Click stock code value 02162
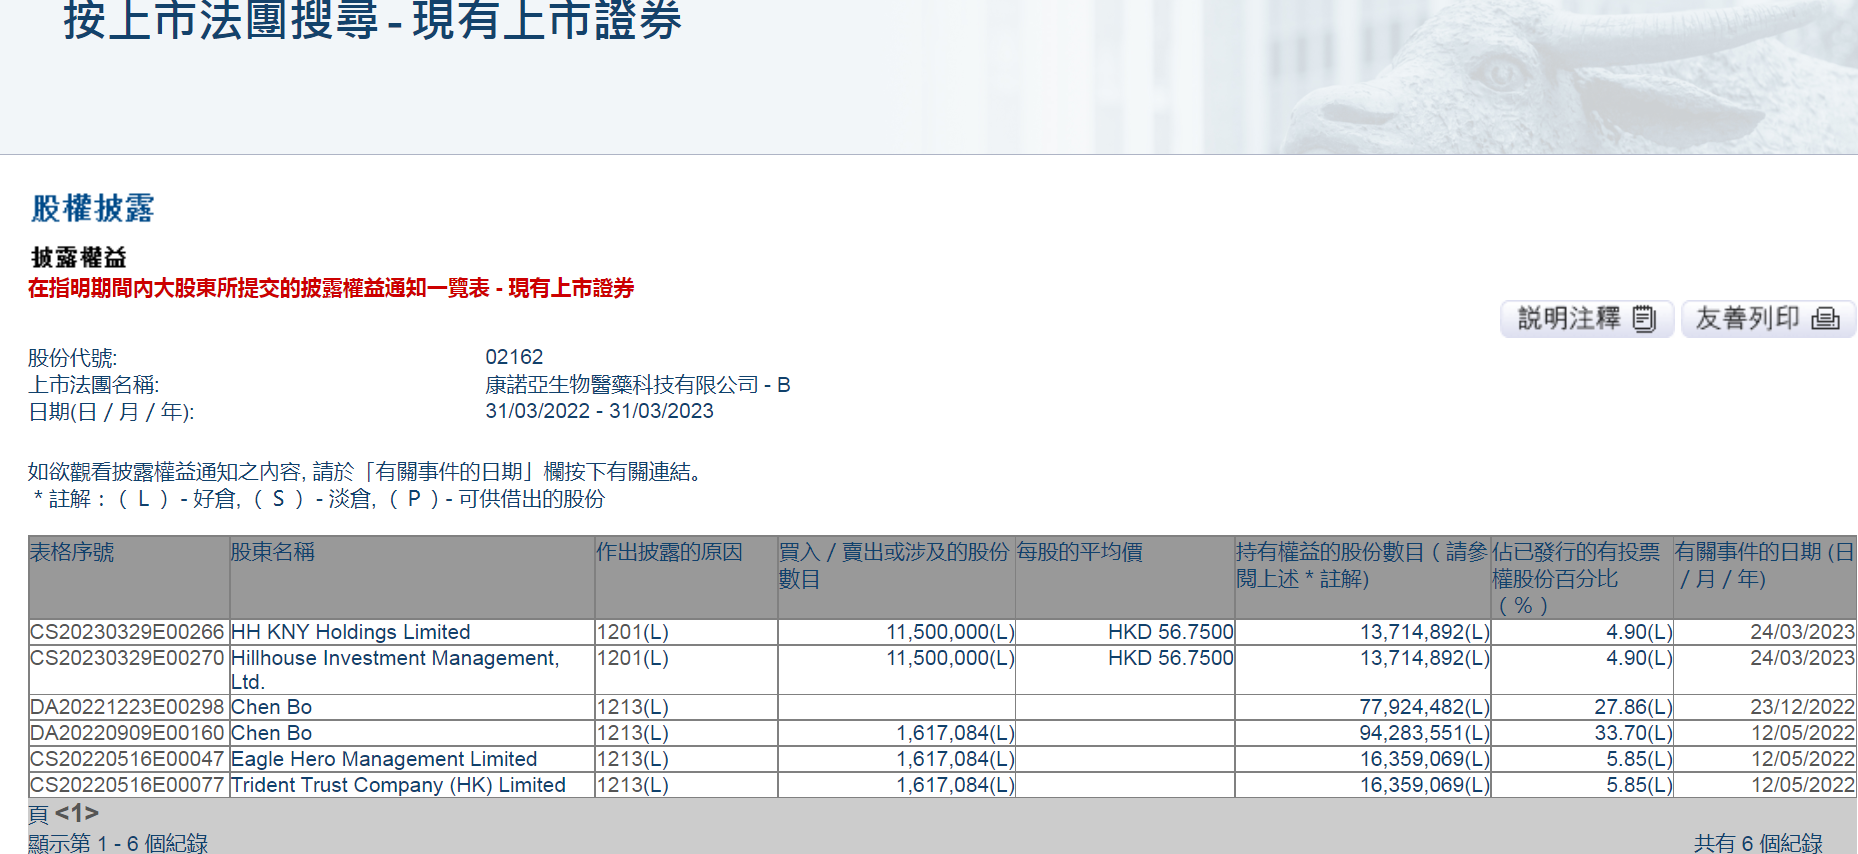The width and height of the screenshot is (1858, 854). pyautogui.click(x=514, y=357)
